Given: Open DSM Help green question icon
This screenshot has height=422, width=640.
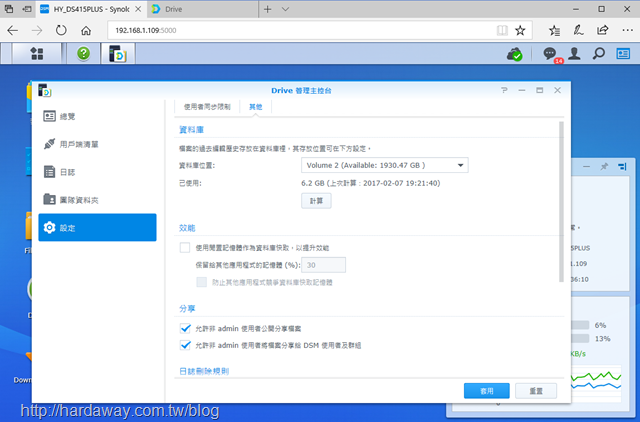Looking at the screenshot, I should (83, 53).
